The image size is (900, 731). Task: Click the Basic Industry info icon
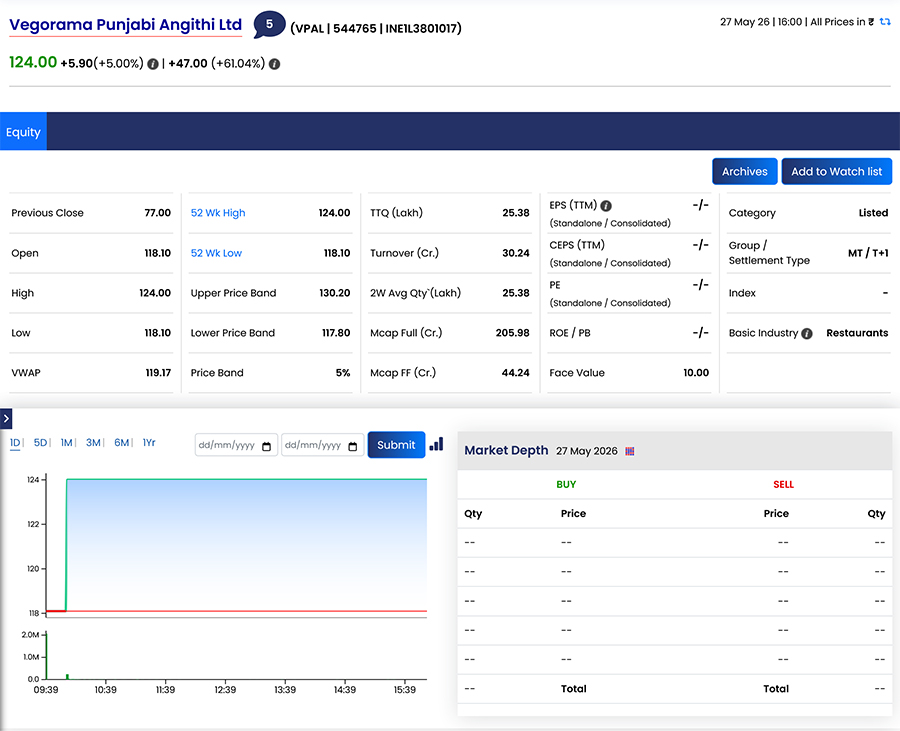coord(806,333)
